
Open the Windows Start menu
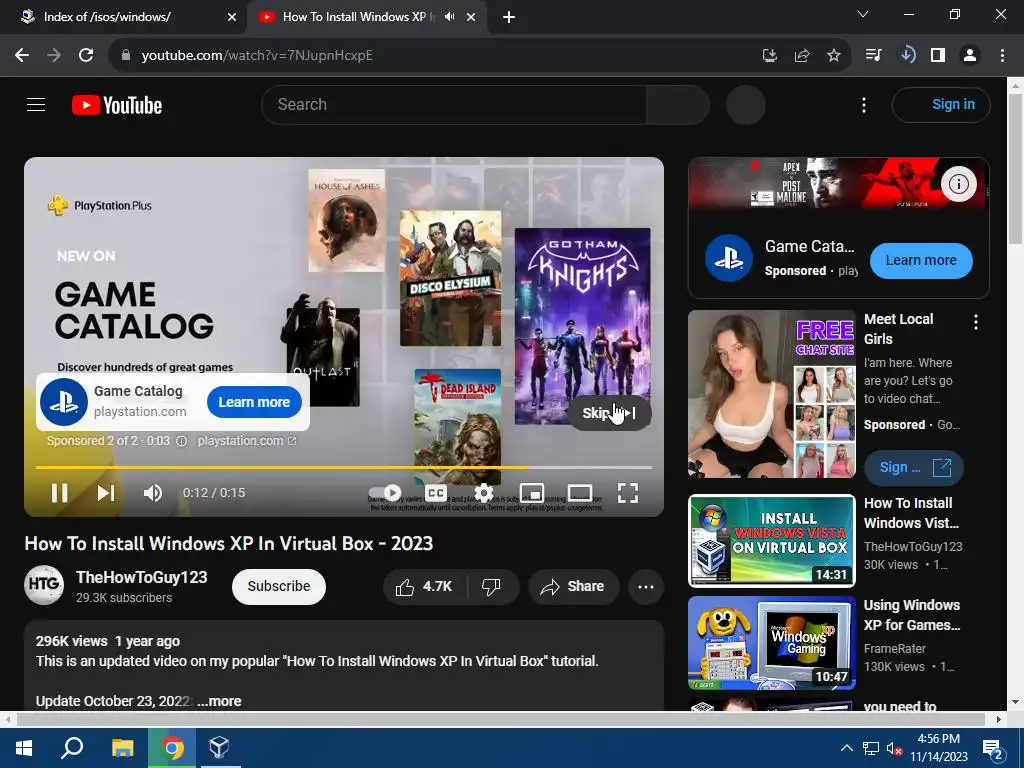click(x=24, y=748)
